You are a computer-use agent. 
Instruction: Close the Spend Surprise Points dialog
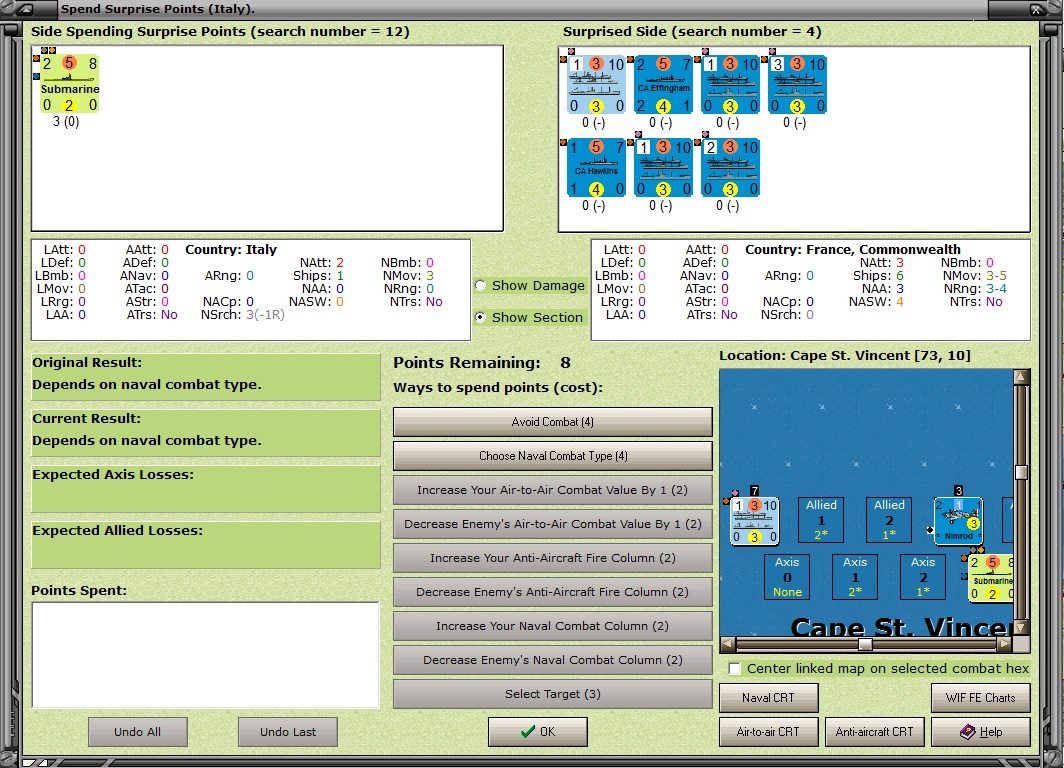click(1037, 9)
